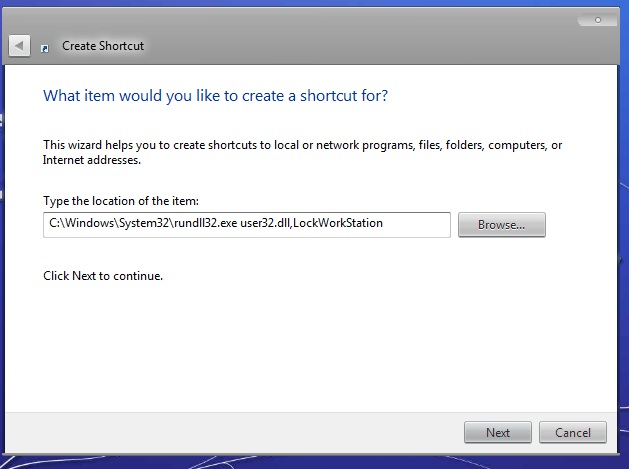The image size is (629, 469).
Task: Click the shortcut icon beside the Create Shortcut title
Action: [45, 47]
